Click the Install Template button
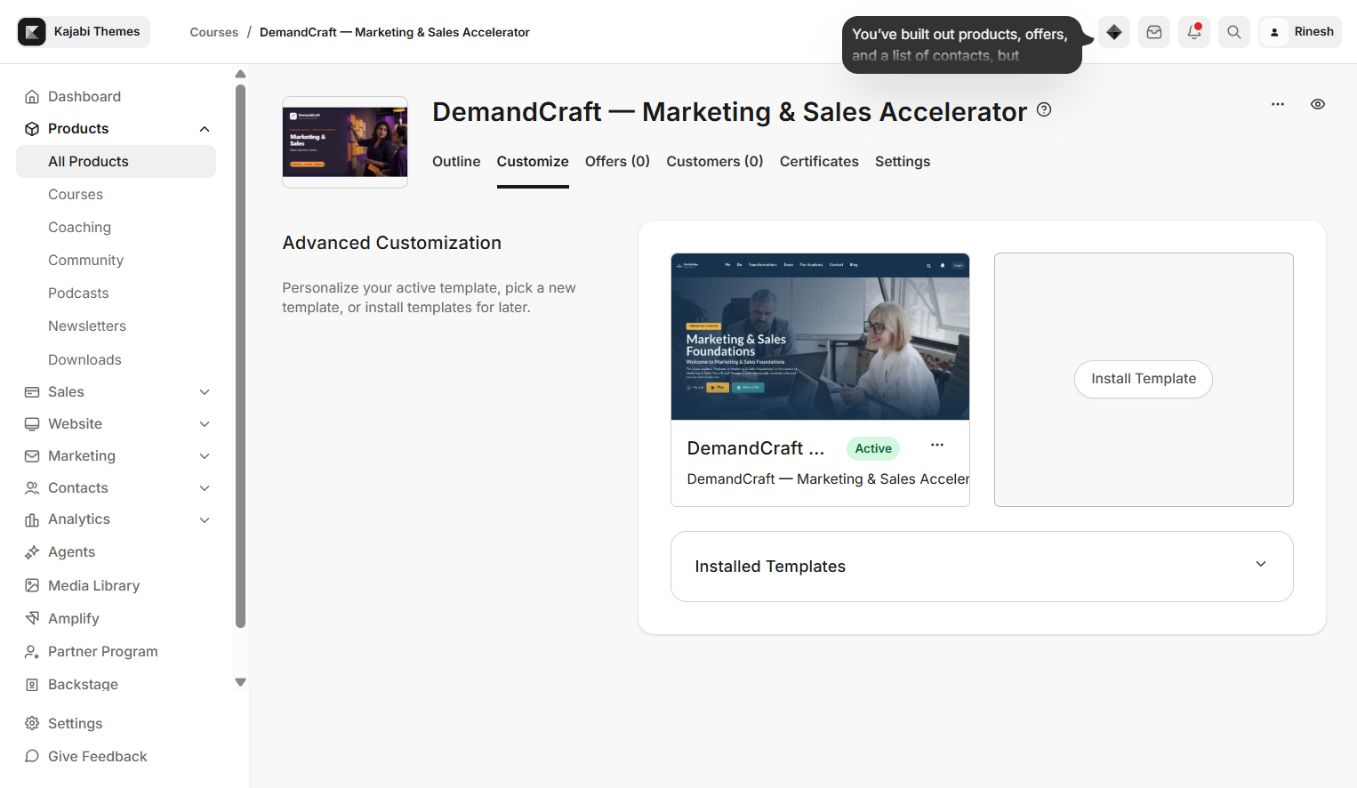This screenshot has height=788, width=1357. tap(1144, 379)
